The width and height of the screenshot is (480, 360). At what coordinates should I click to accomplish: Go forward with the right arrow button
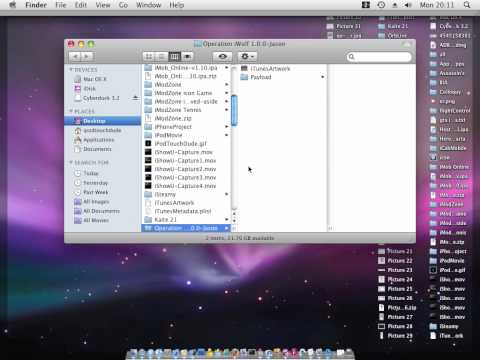click(87, 57)
